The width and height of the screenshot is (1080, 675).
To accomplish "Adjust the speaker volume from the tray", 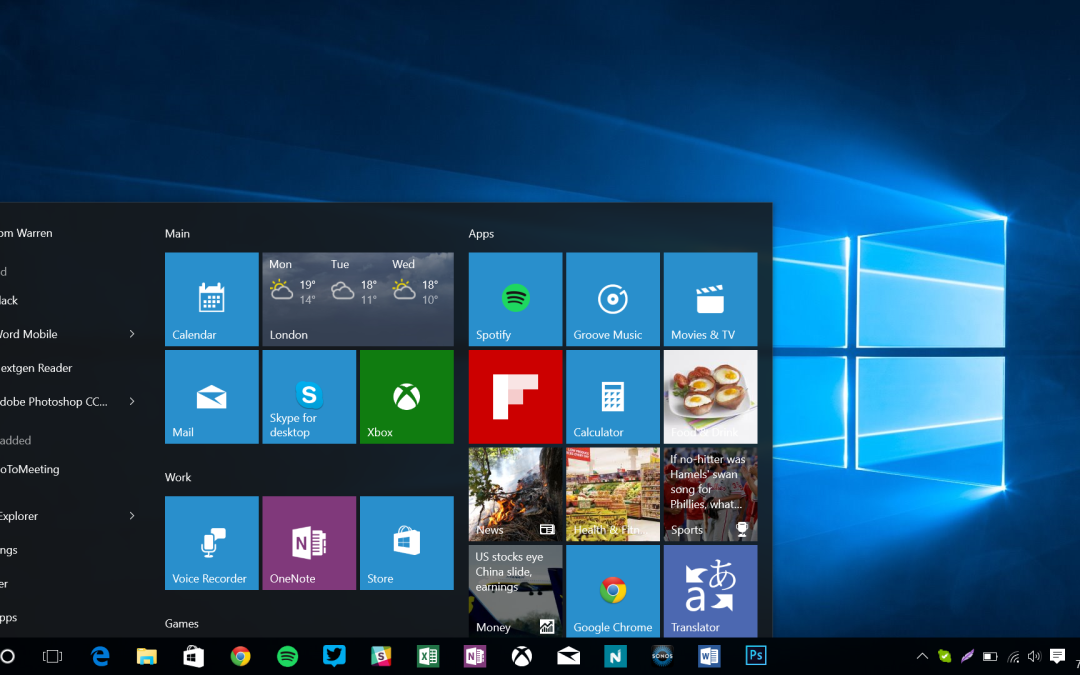I will [x=1034, y=656].
